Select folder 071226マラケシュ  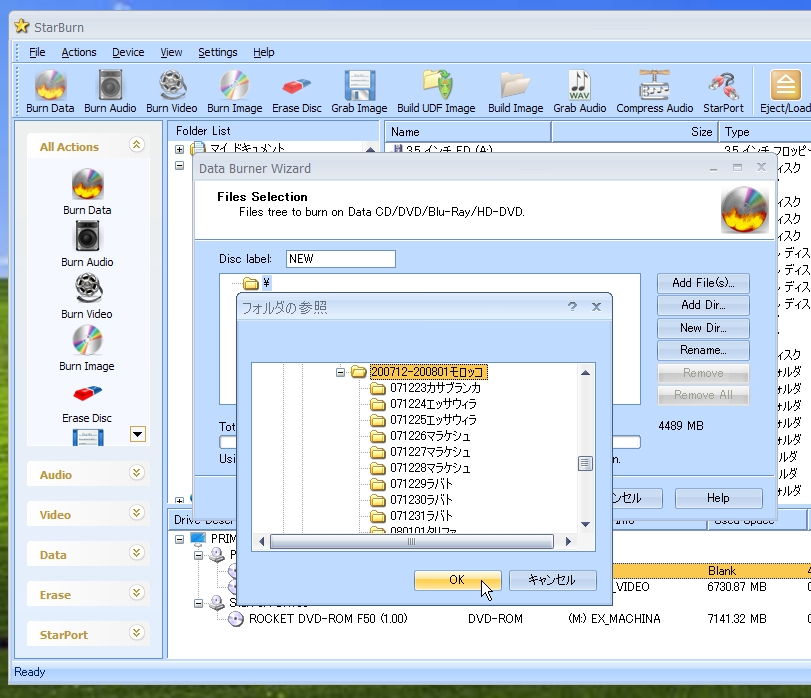tap(430, 436)
